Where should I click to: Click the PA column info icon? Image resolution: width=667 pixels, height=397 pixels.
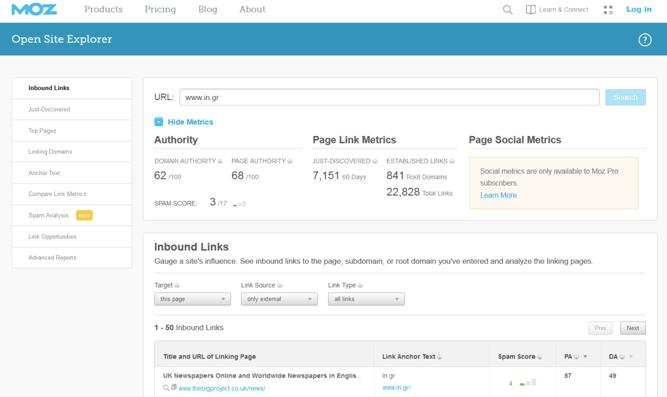[x=576, y=357]
